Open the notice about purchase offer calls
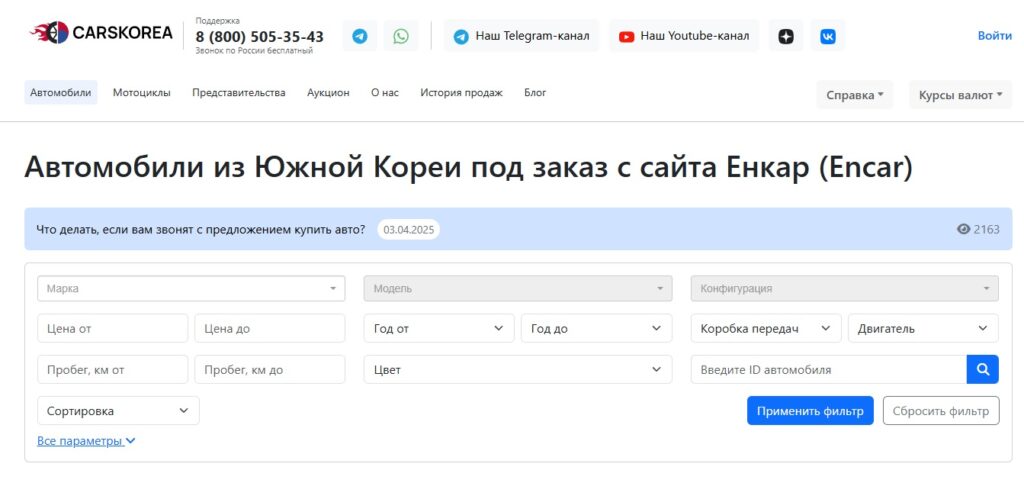The width and height of the screenshot is (1024, 483). point(201,229)
